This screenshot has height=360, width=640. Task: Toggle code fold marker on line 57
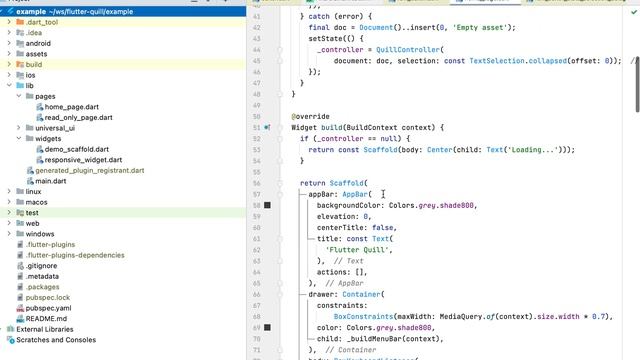280,194
